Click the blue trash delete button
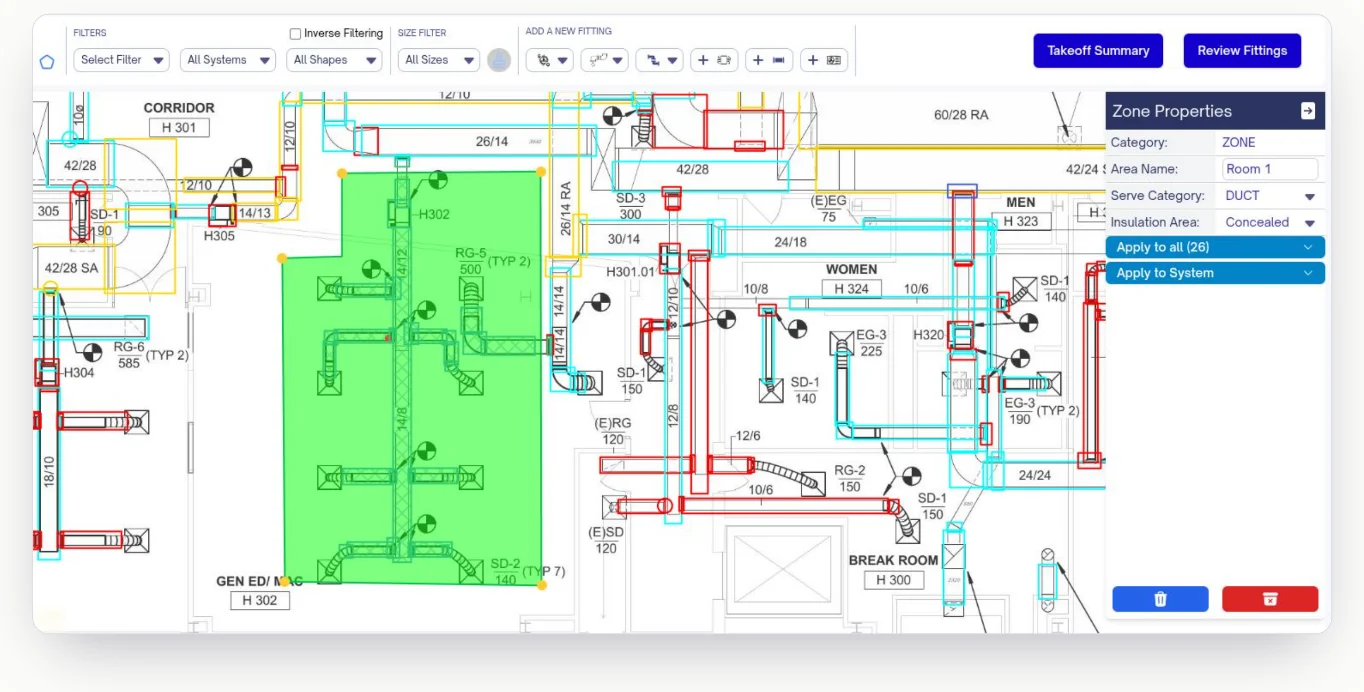The width and height of the screenshot is (1364, 692). click(x=1160, y=599)
